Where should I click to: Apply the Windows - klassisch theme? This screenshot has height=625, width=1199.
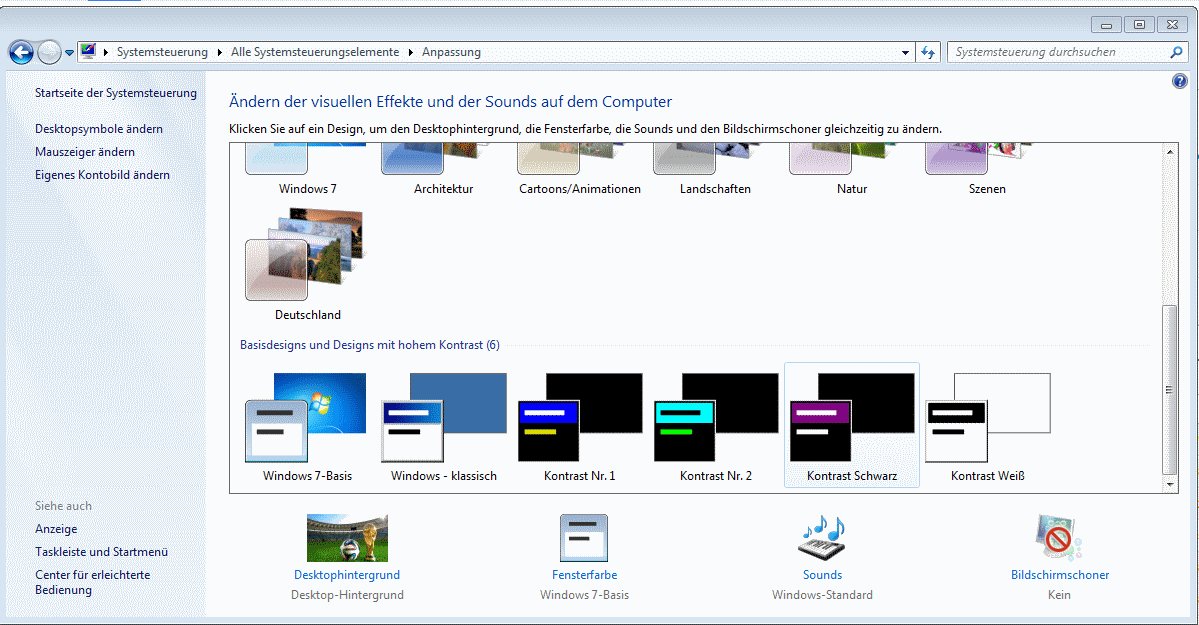(444, 427)
